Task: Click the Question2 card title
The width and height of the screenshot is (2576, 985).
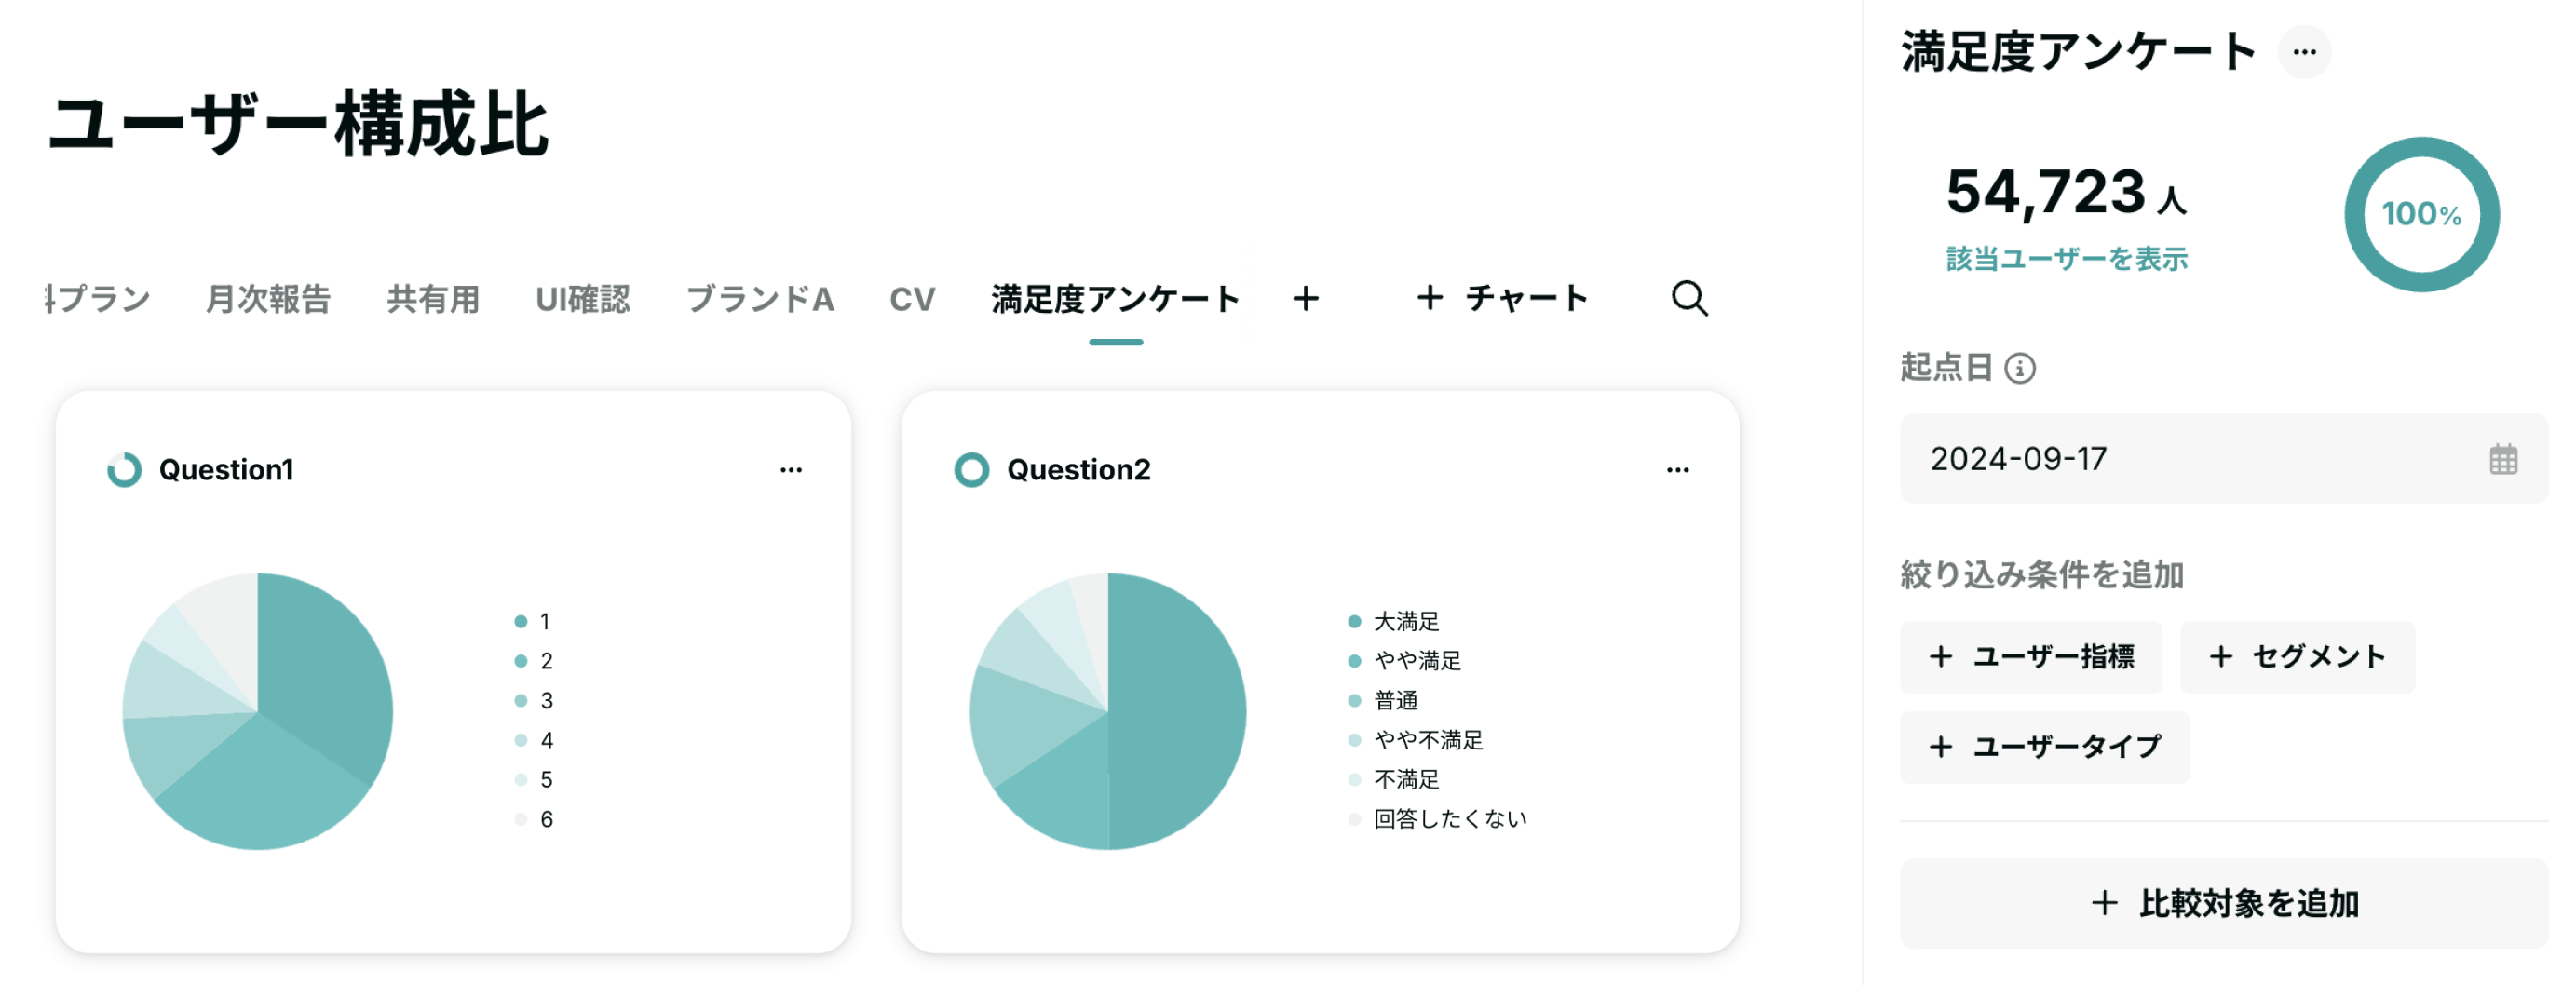Action: (1078, 469)
